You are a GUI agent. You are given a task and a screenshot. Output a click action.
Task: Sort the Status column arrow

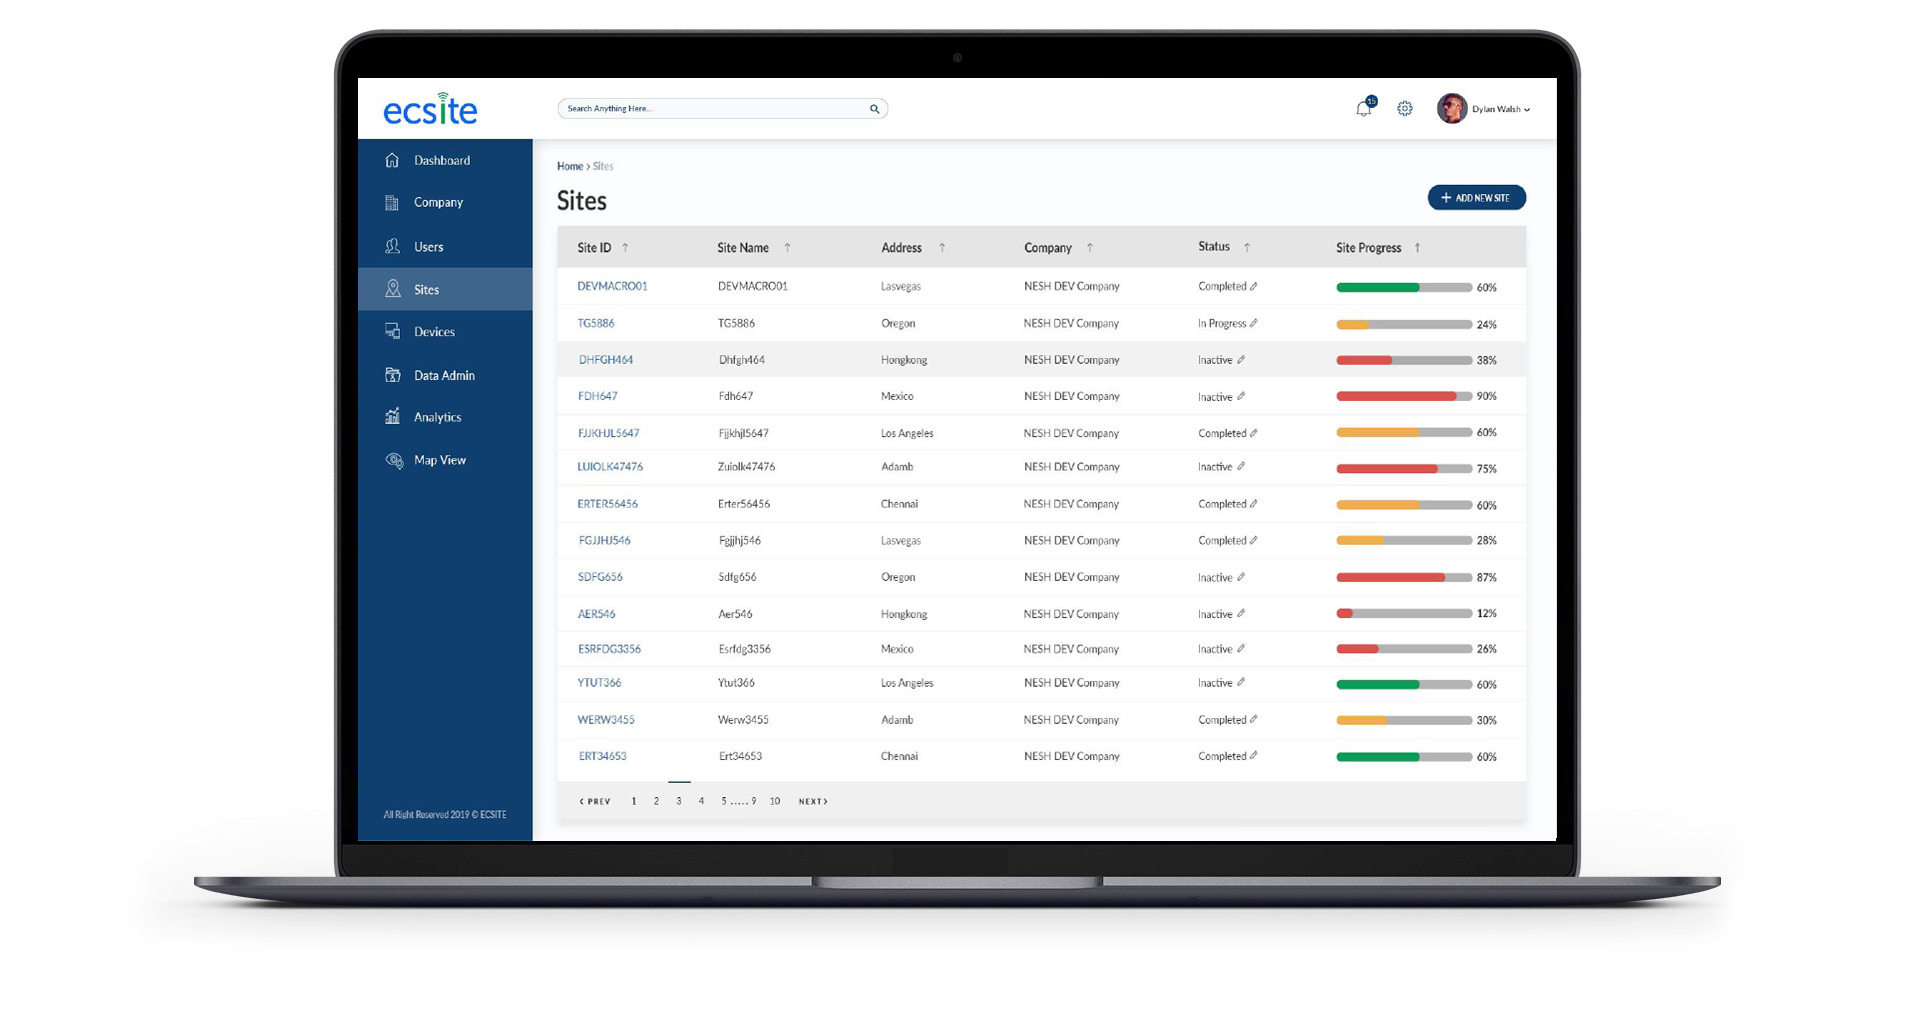pos(1247,247)
